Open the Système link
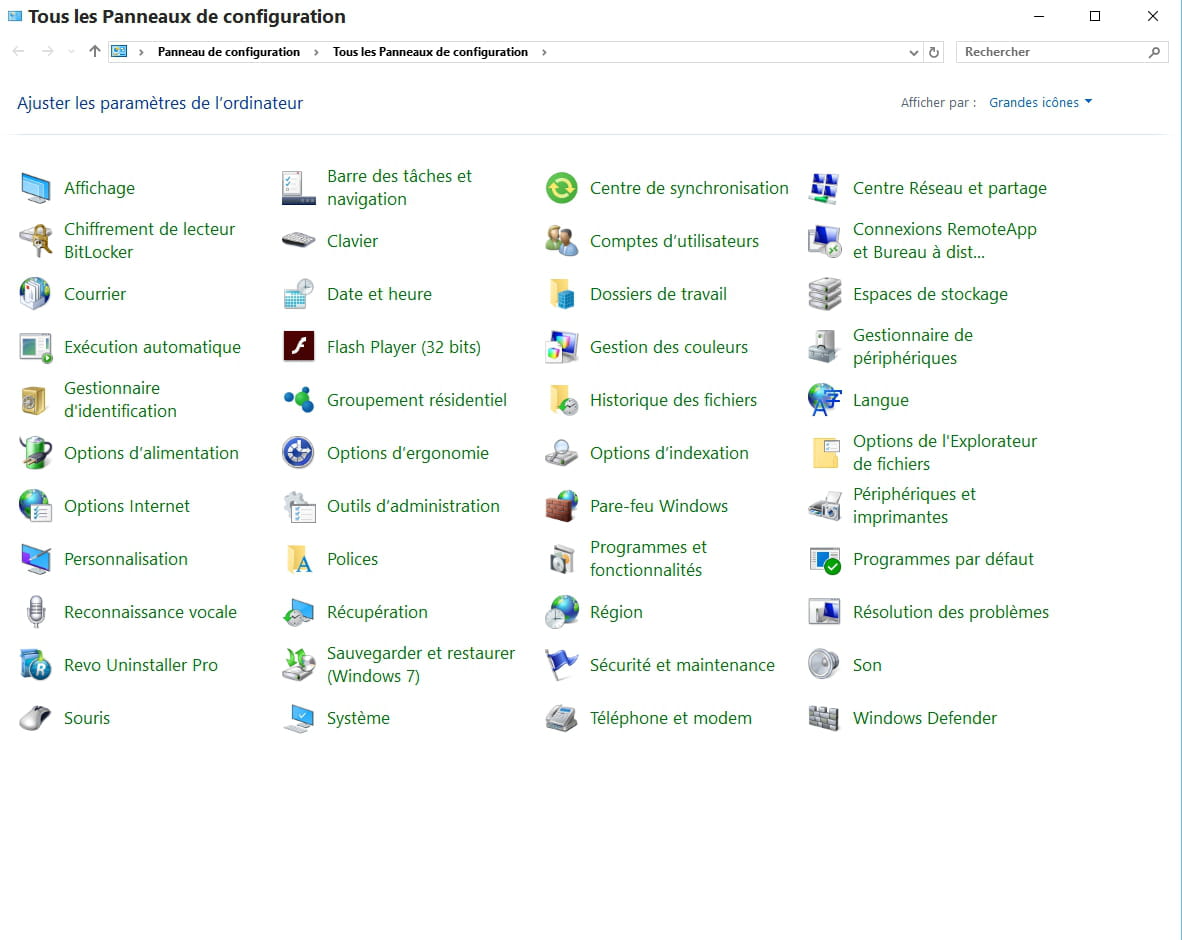The image size is (1182, 940). (358, 718)
